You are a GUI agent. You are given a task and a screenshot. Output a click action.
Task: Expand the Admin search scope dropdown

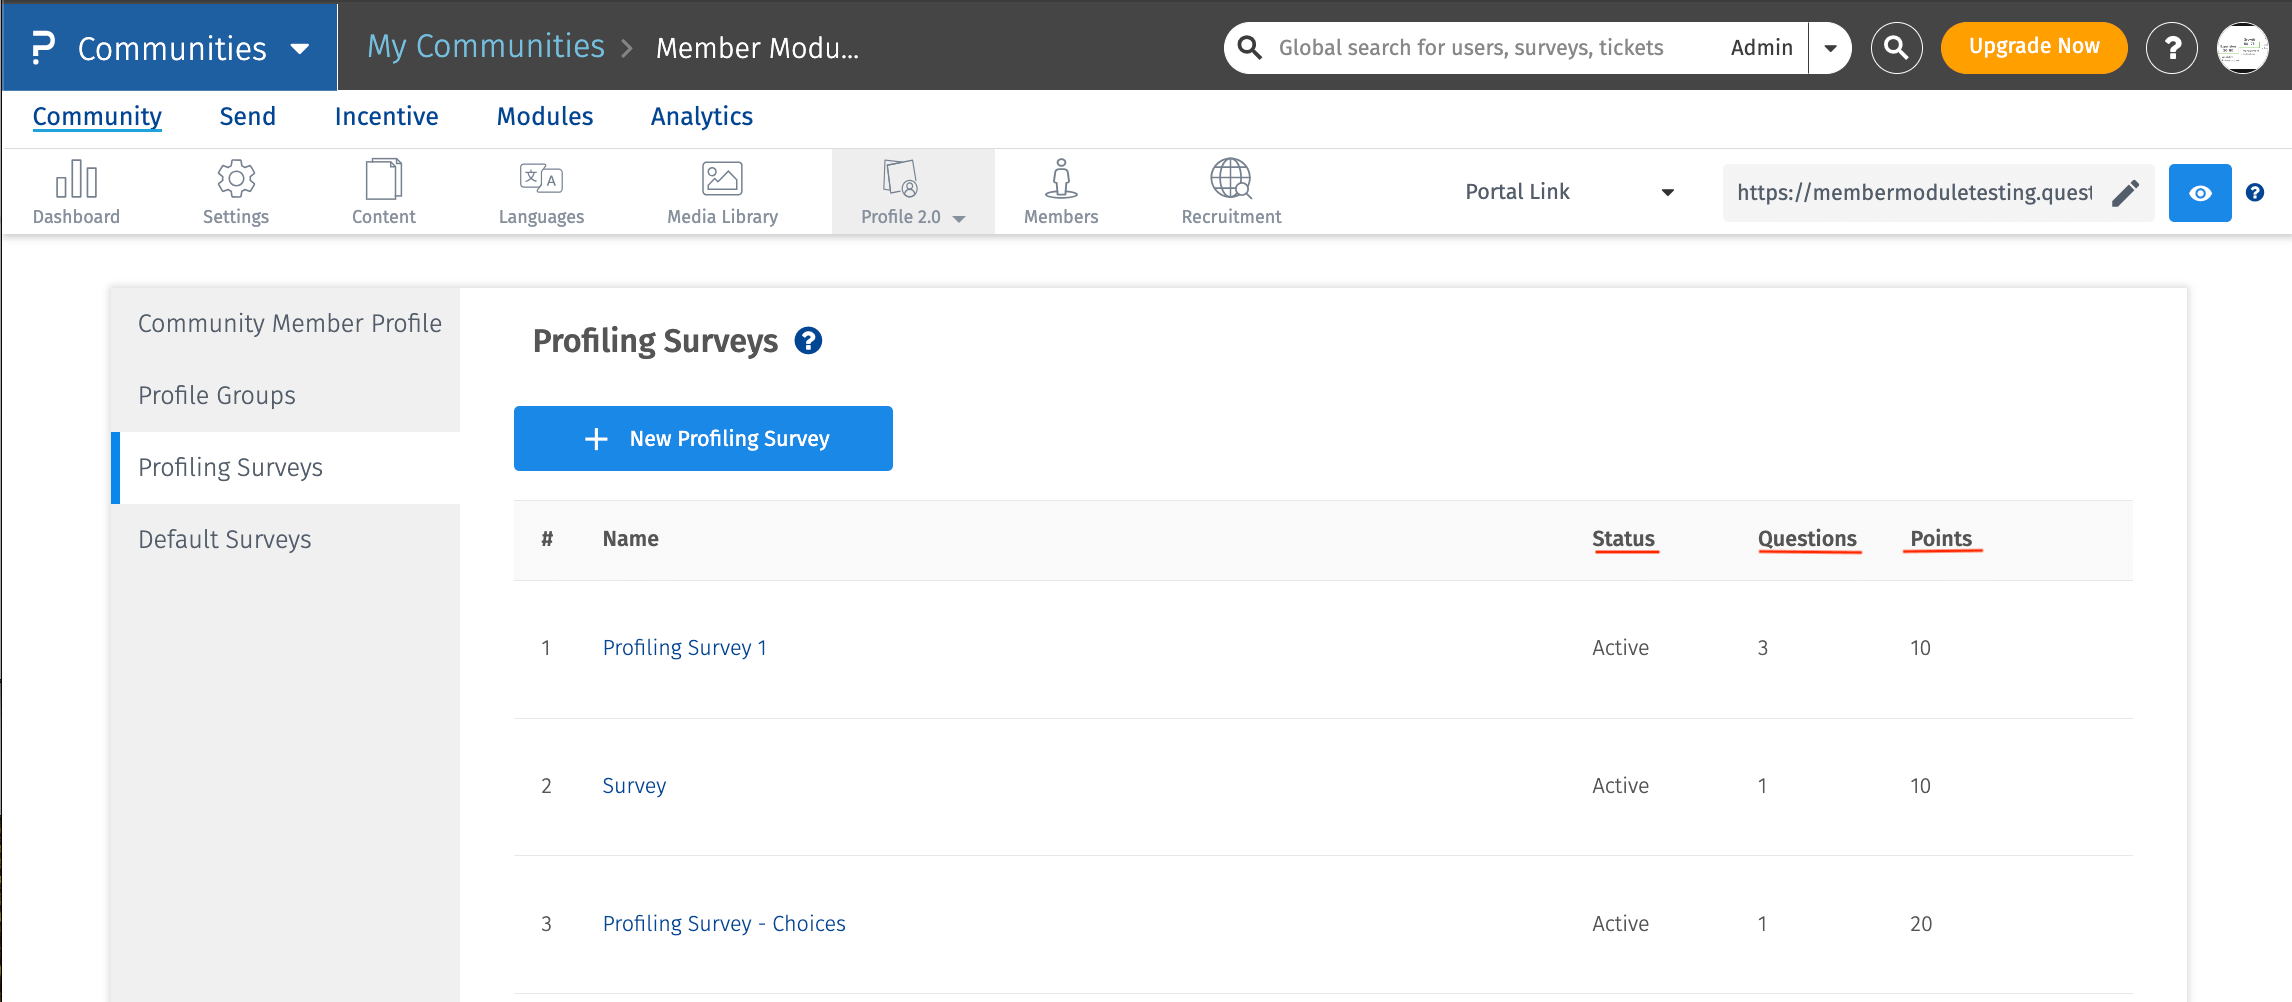coord(1830,47)
